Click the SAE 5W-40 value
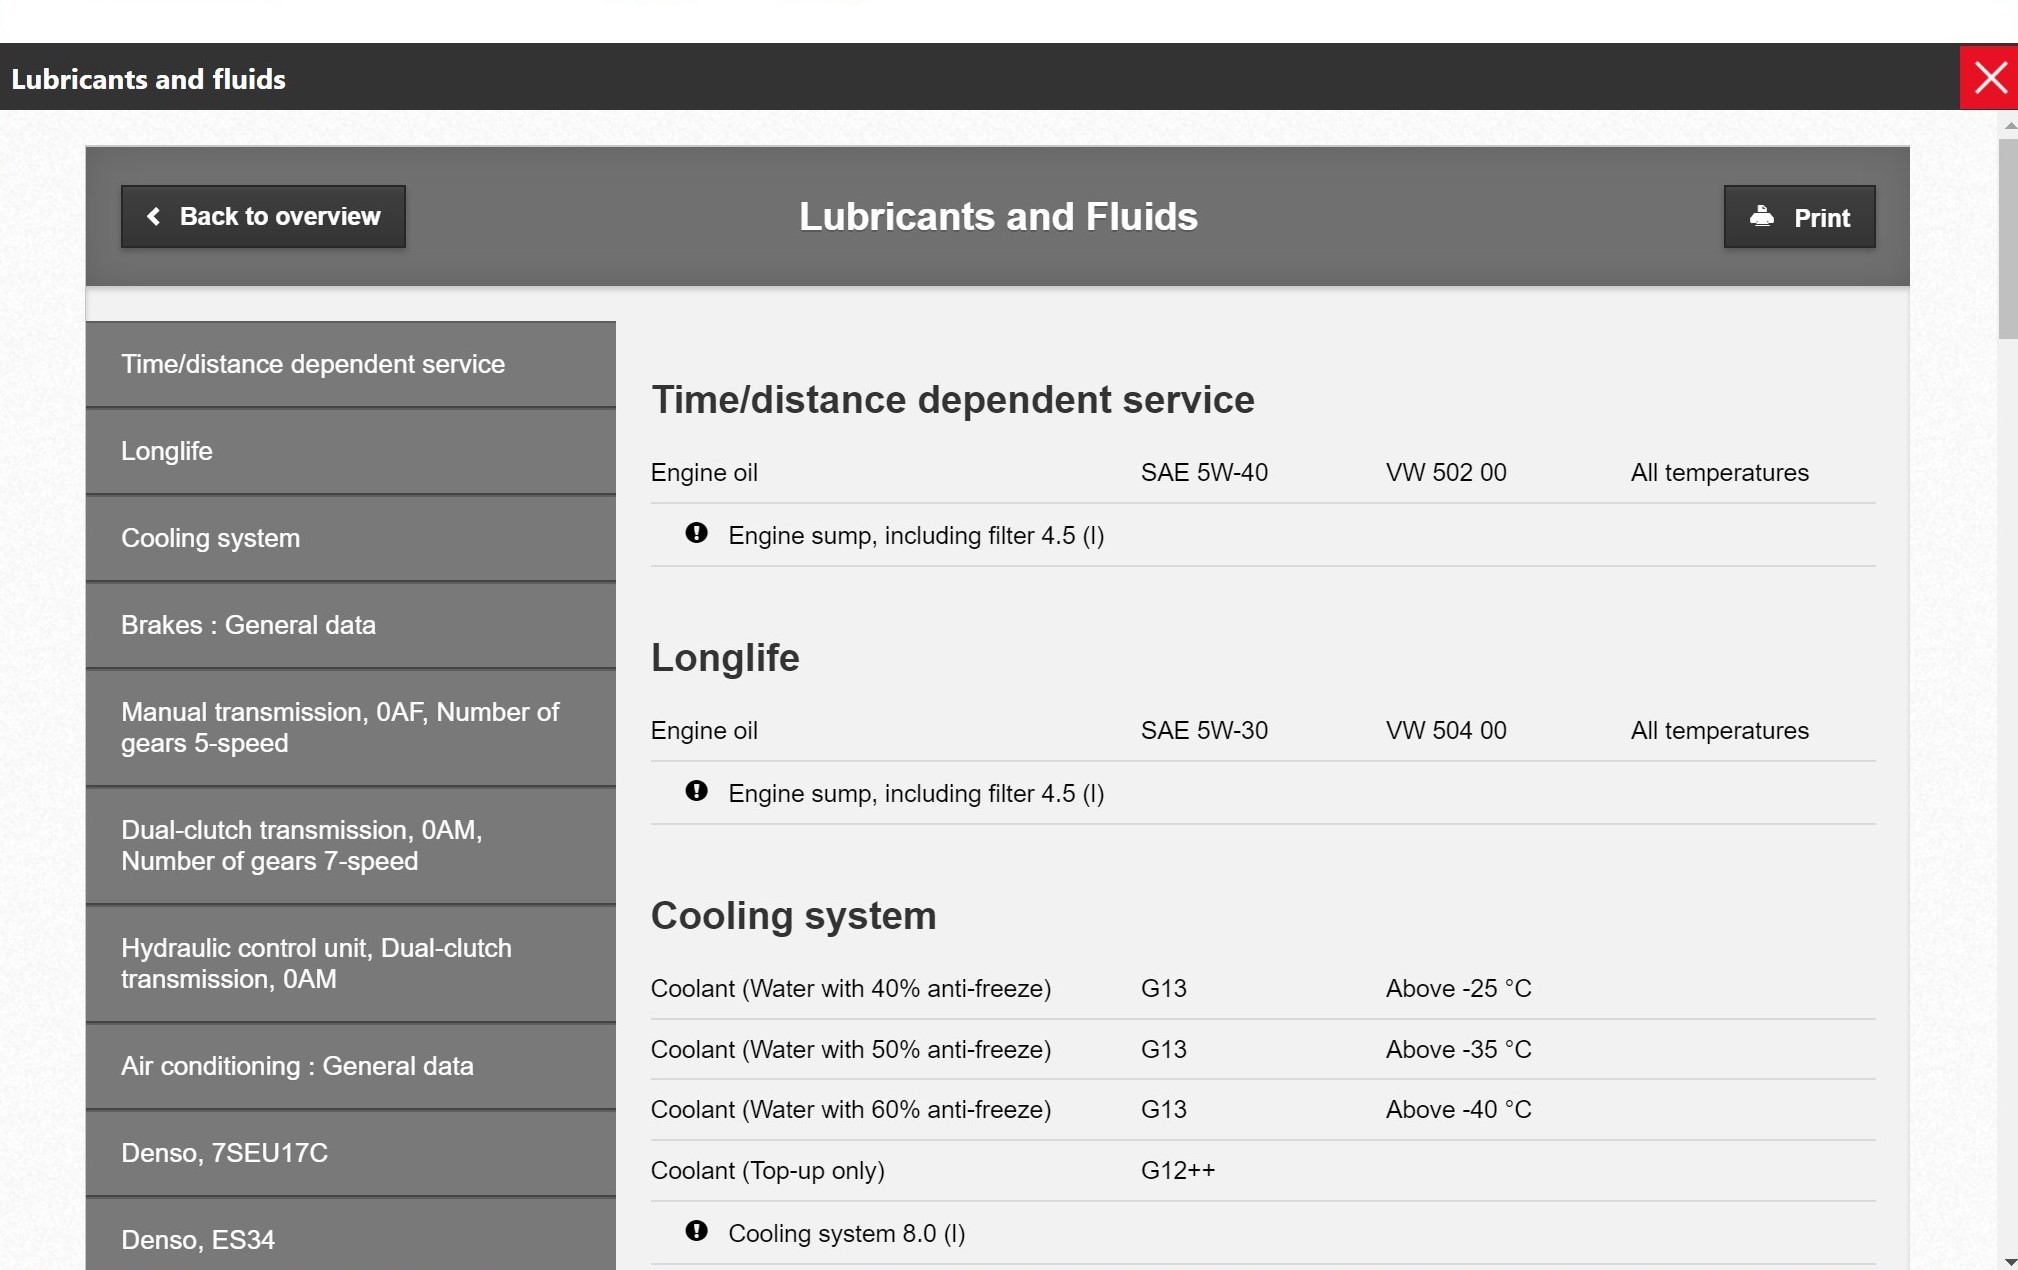Screen dimensions: 2018x1270 tap(1204, 472)
